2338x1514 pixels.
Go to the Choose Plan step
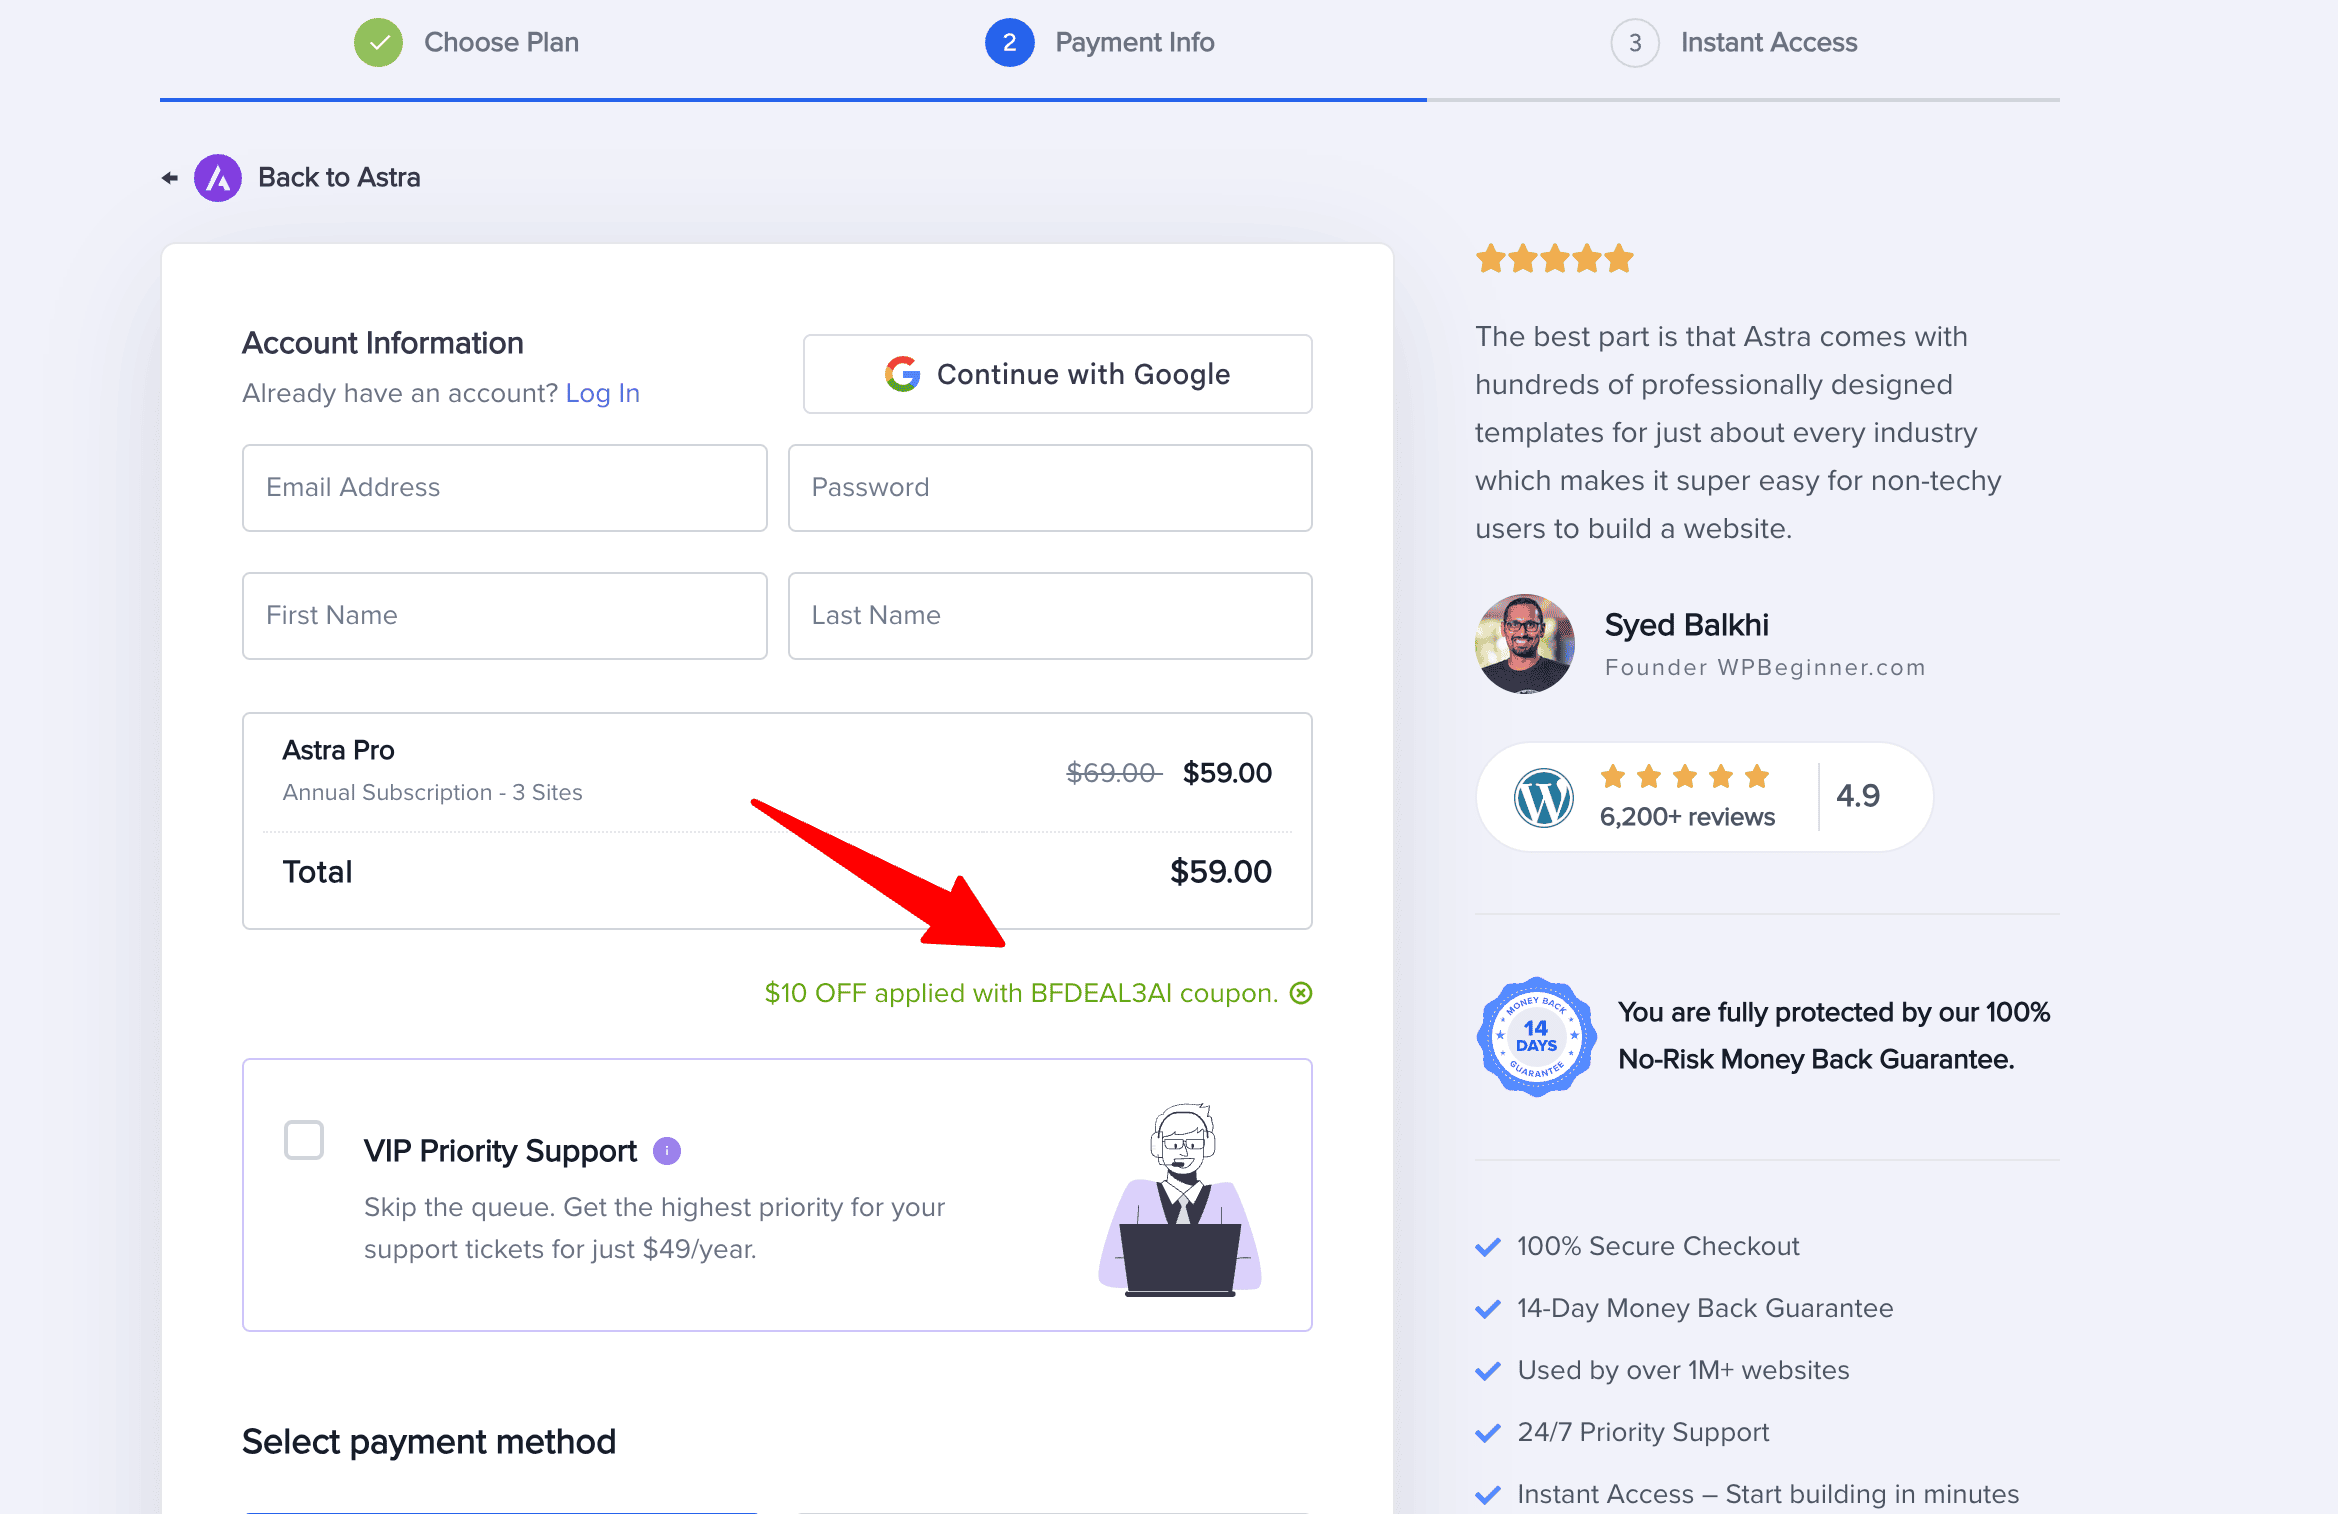coord(501,43)
